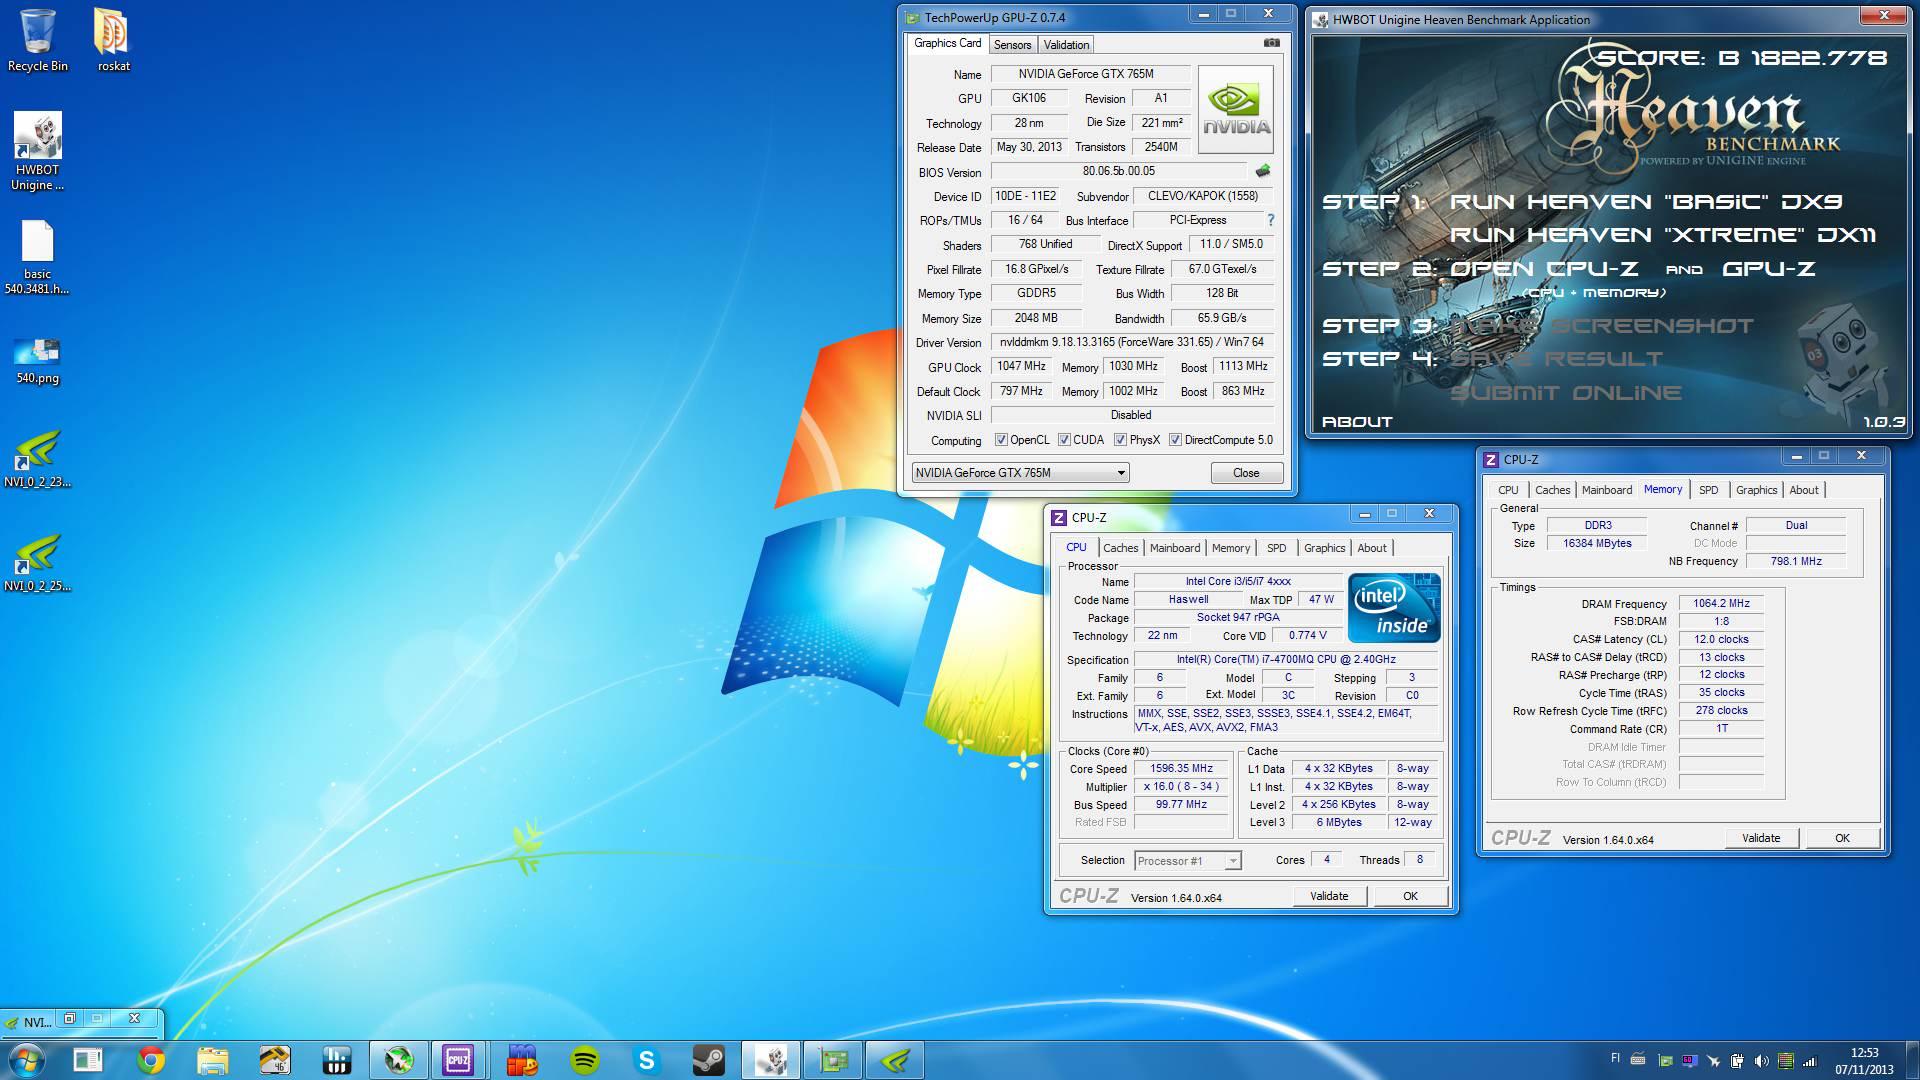Open the Caches tab in front CPU-Z window
This screenshot has height=1080, width=1920.
click(1120, 548)
